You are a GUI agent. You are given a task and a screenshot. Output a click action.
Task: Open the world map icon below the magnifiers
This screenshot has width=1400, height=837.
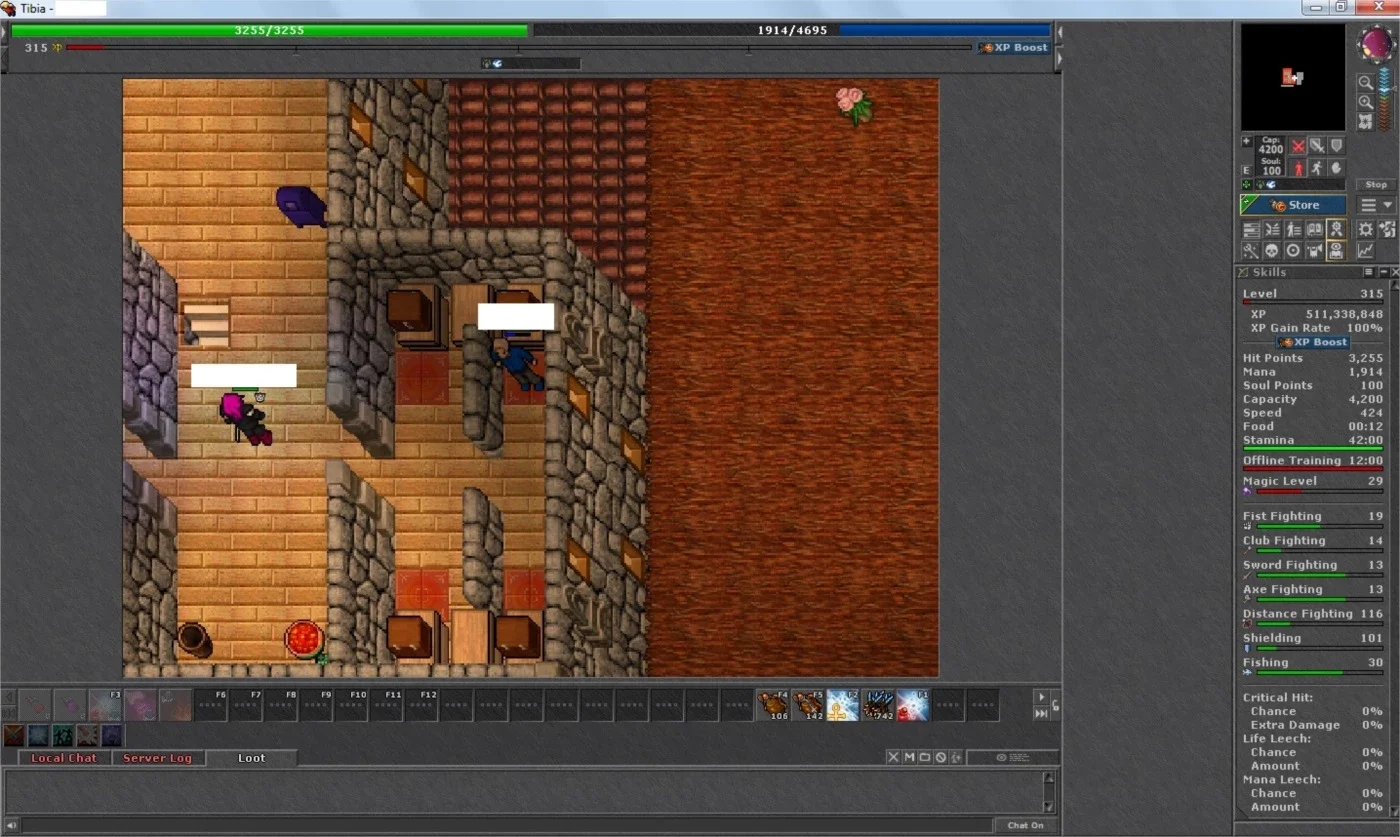pos(1366,121)
